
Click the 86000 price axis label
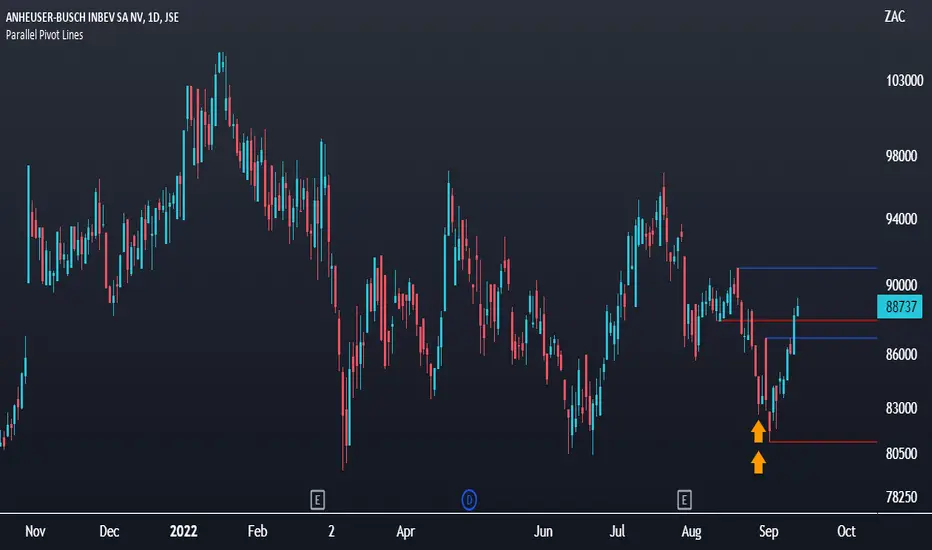tap(901, 354)
